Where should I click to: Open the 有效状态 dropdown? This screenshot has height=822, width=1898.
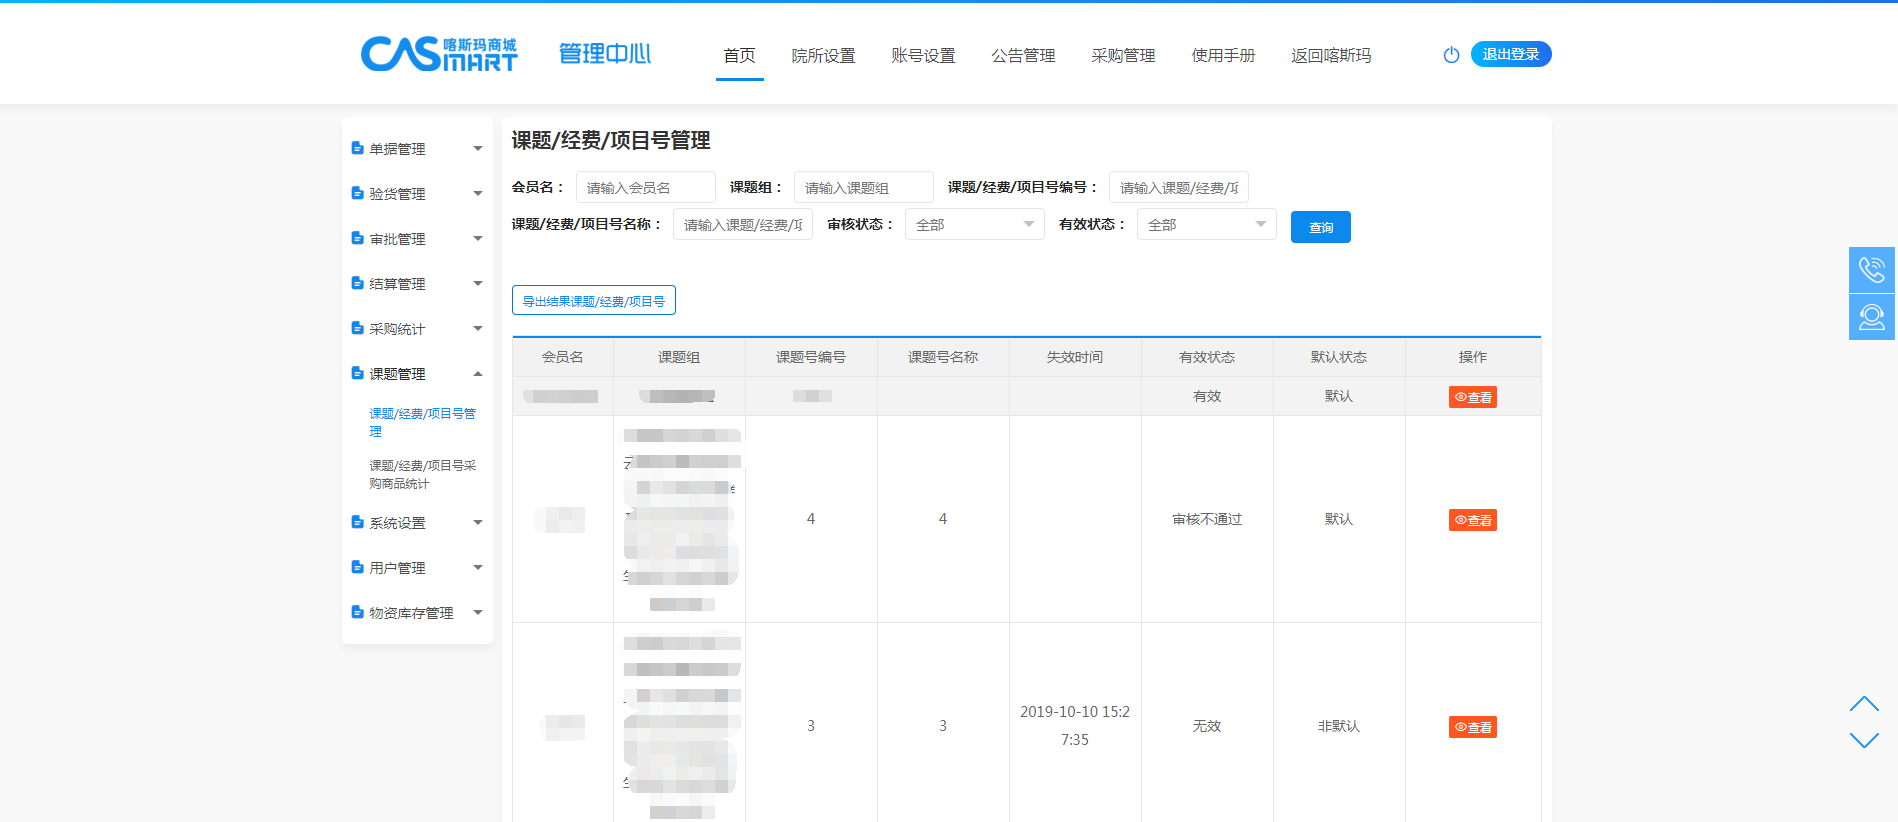tap(1206, 225)
